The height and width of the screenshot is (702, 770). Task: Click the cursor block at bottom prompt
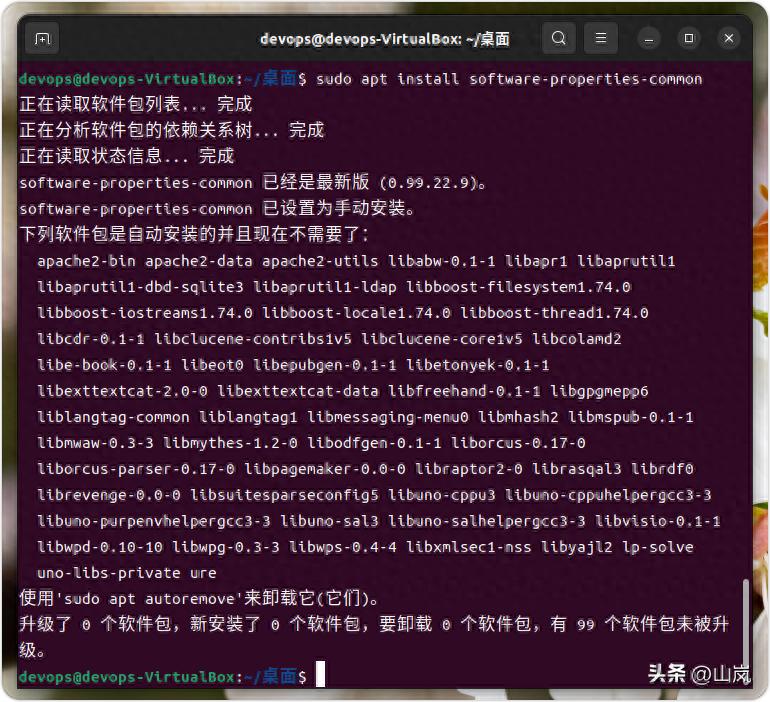coord(320,674)
